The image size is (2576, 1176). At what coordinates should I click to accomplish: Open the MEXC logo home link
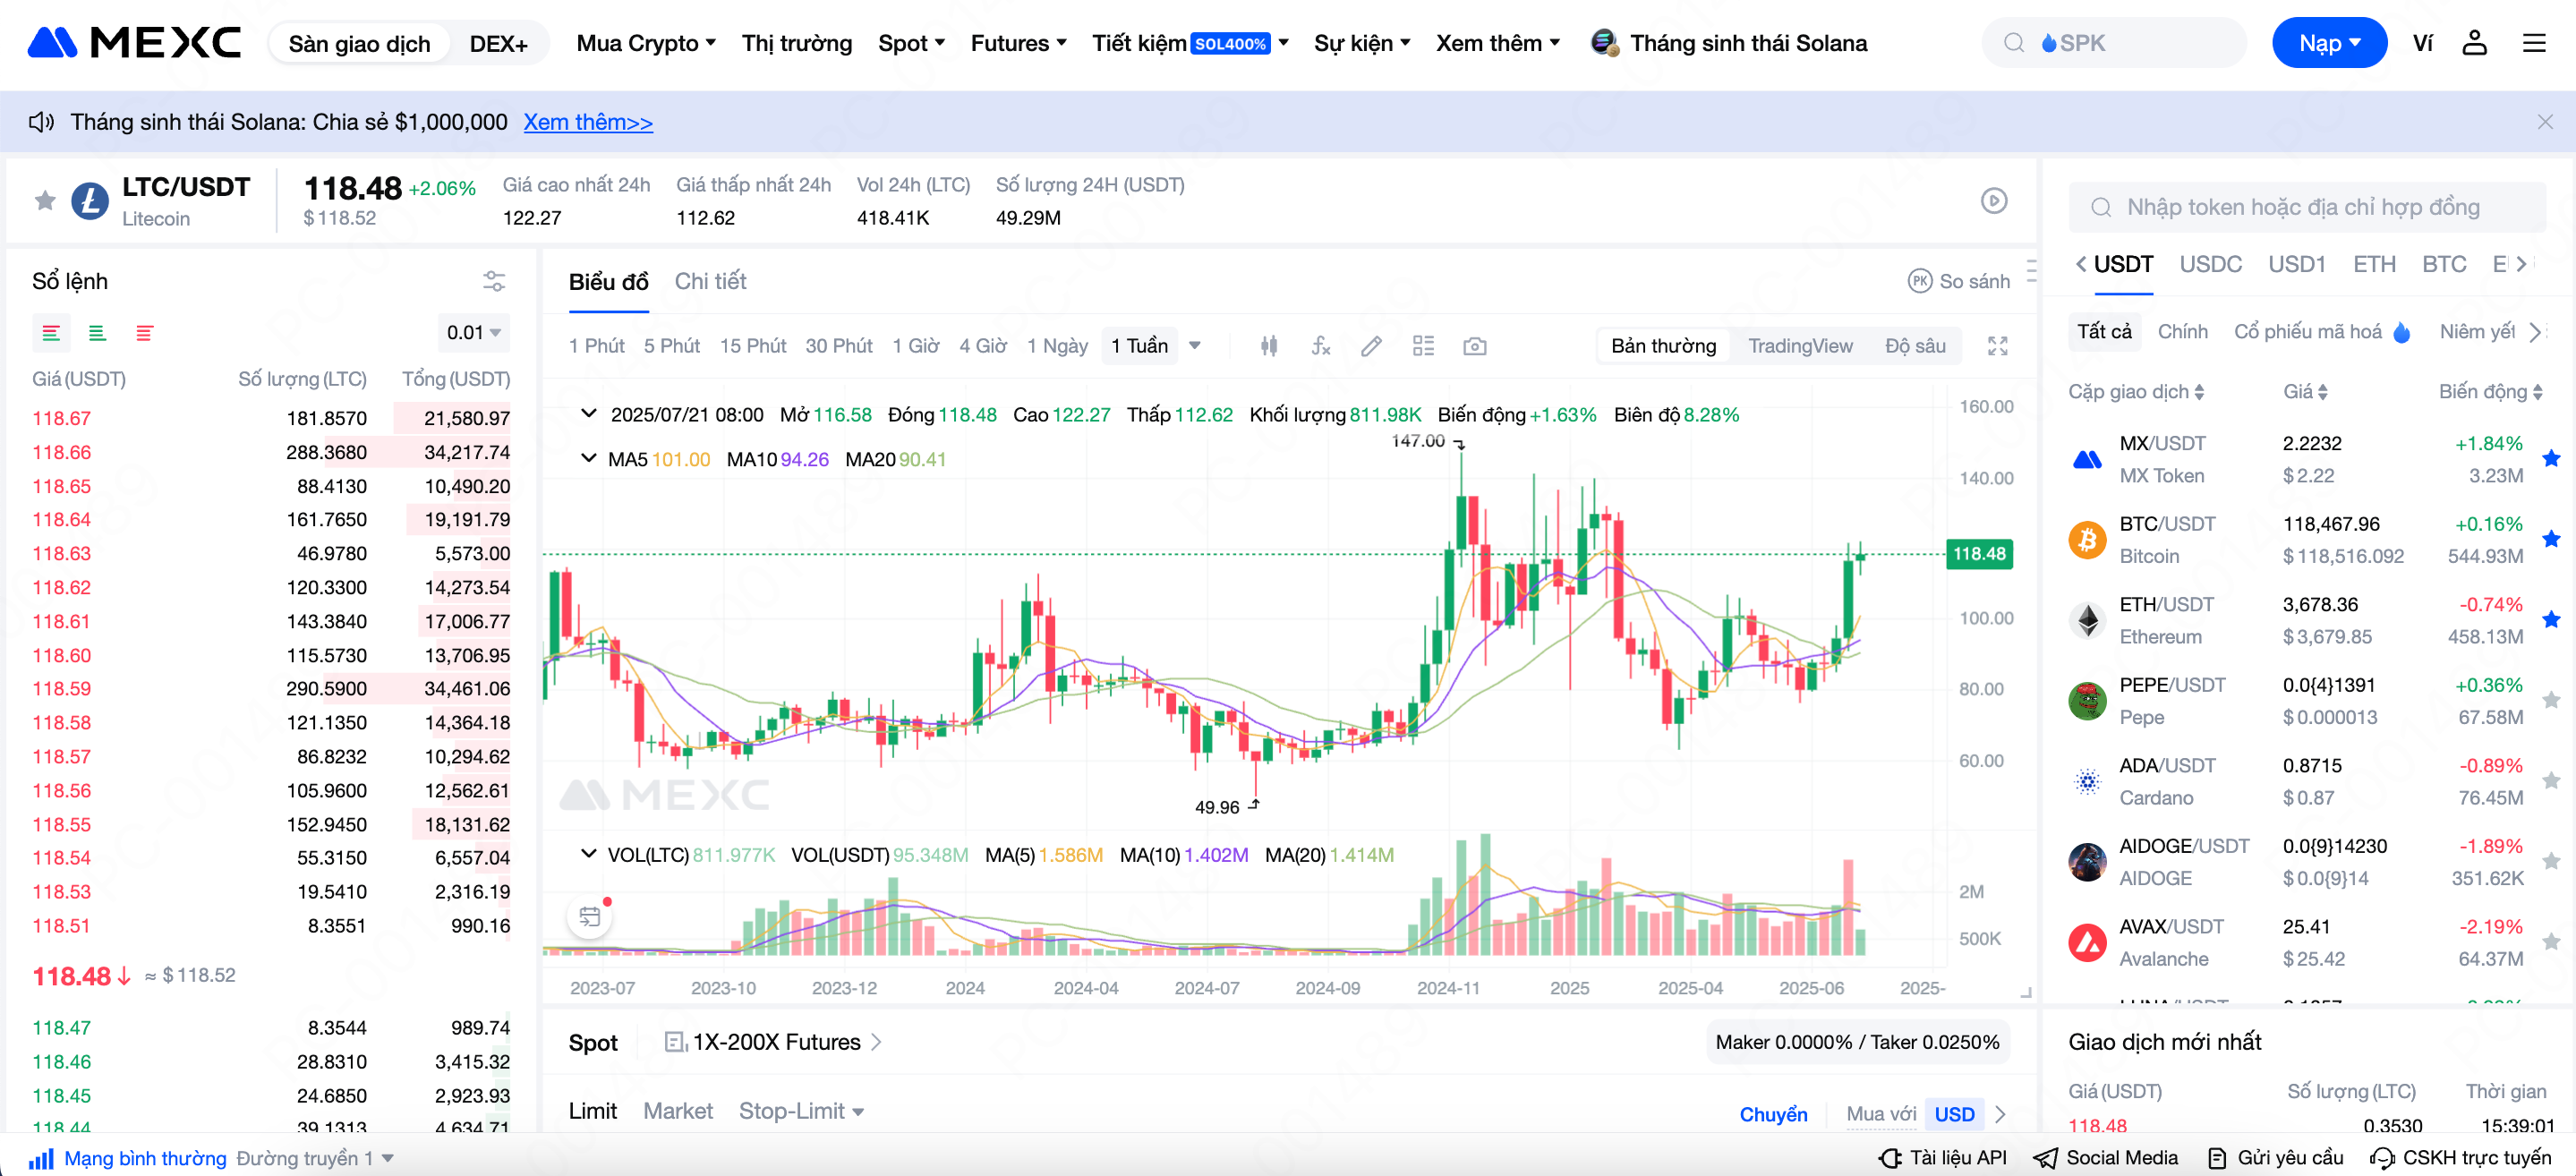click(134, 43)
